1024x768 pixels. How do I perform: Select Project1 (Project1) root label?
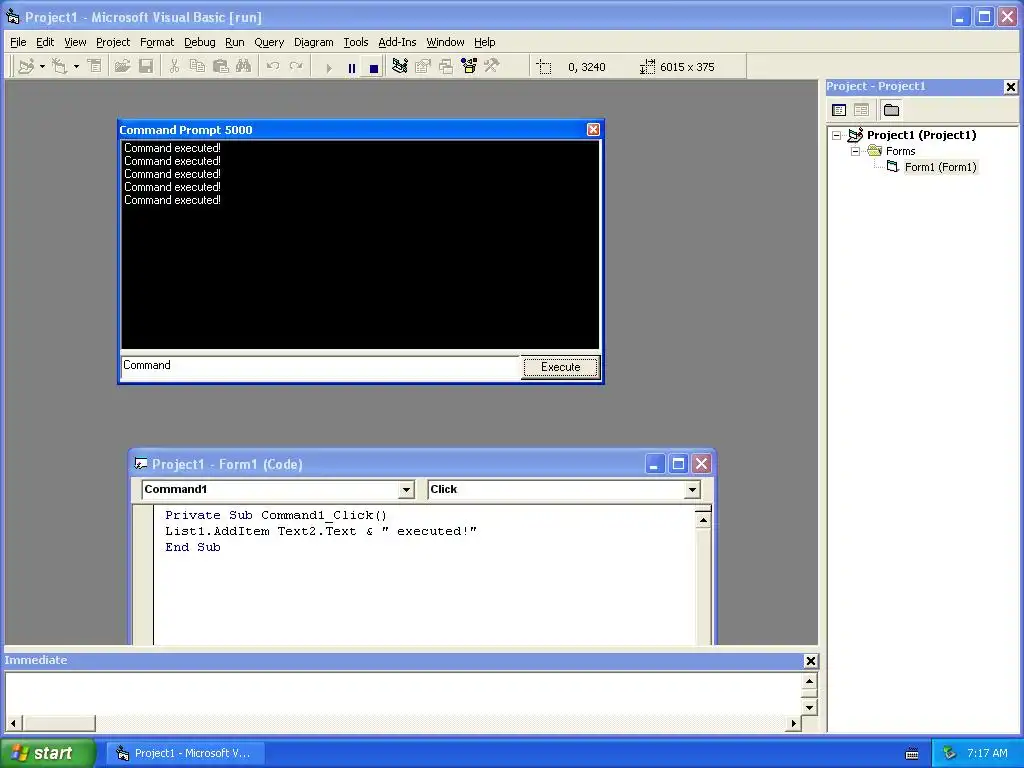click(921, 135)
